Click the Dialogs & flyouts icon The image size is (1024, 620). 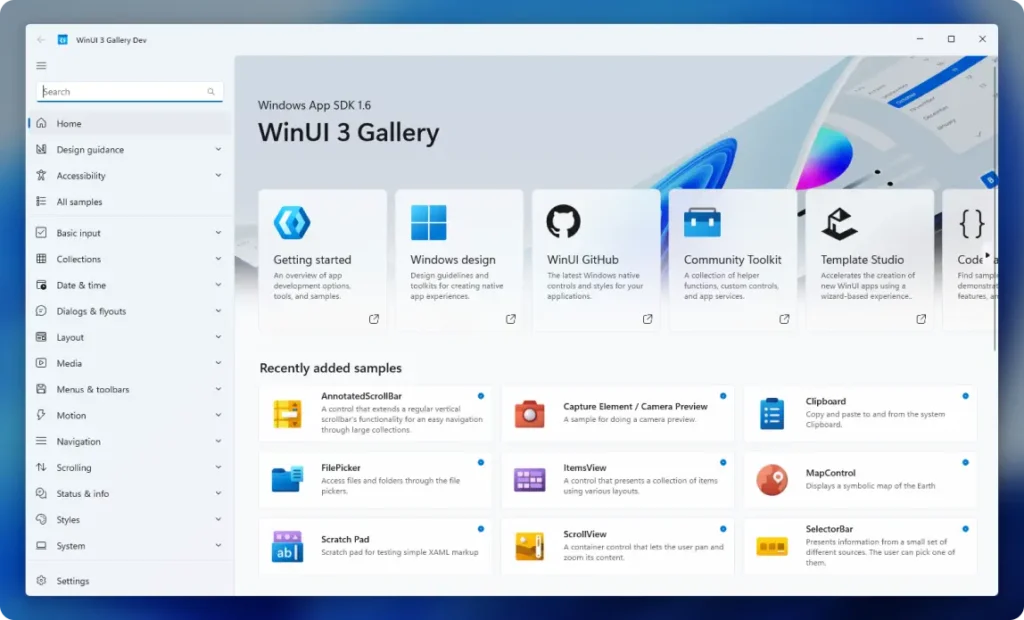click(x=41, y=310)
